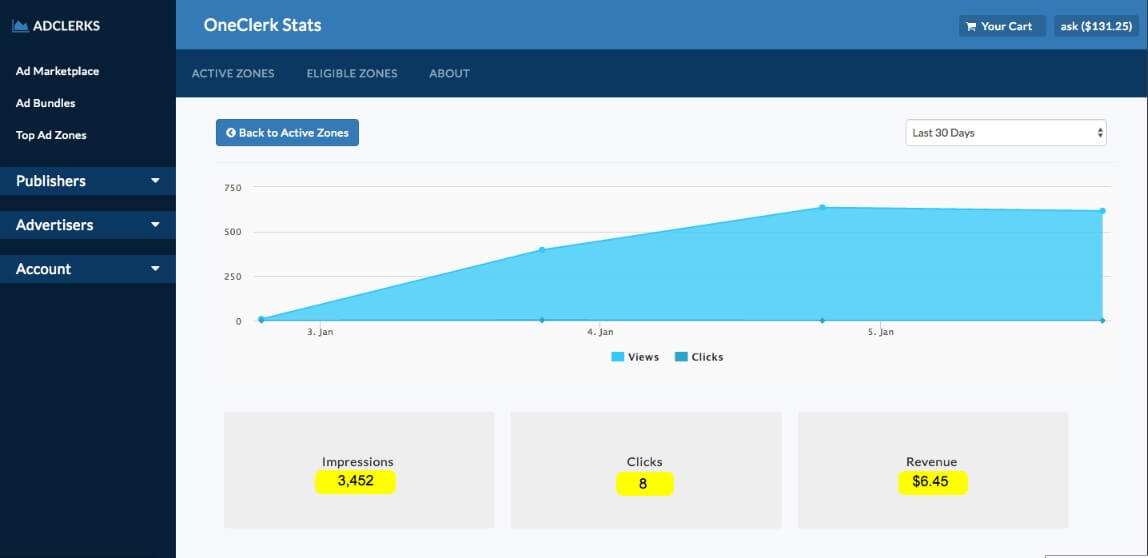Click the ask ($131.25) account button
Viewport: 1148px width, 558px height.
tap(1096, 26)
